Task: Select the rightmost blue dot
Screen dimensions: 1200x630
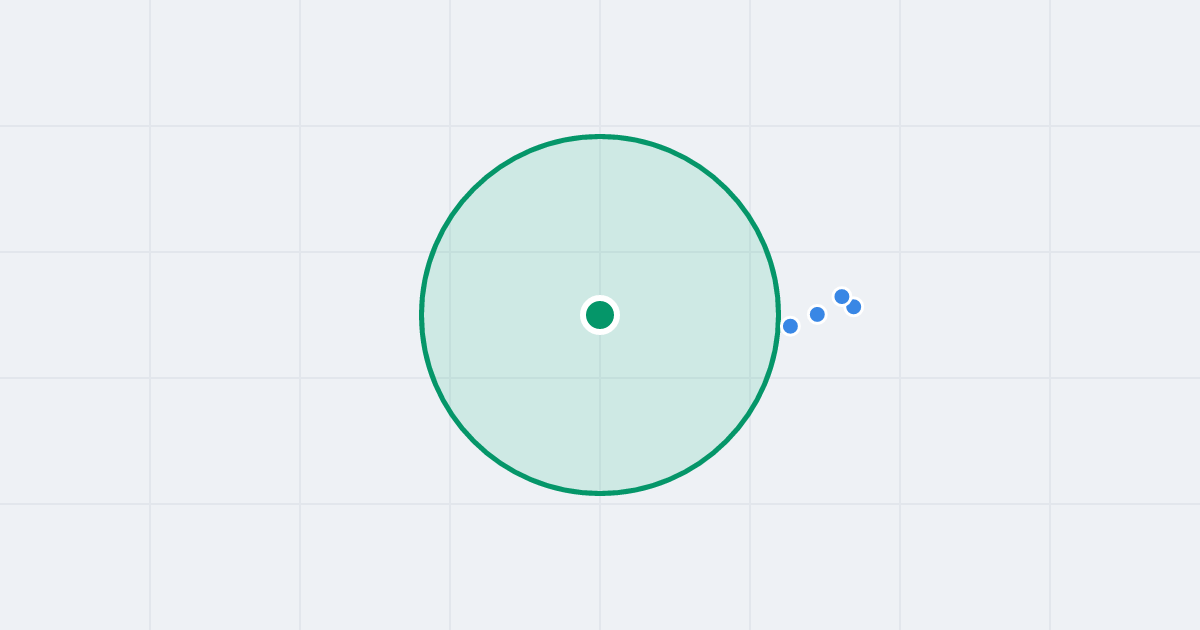Action: [x=854, y=307]
